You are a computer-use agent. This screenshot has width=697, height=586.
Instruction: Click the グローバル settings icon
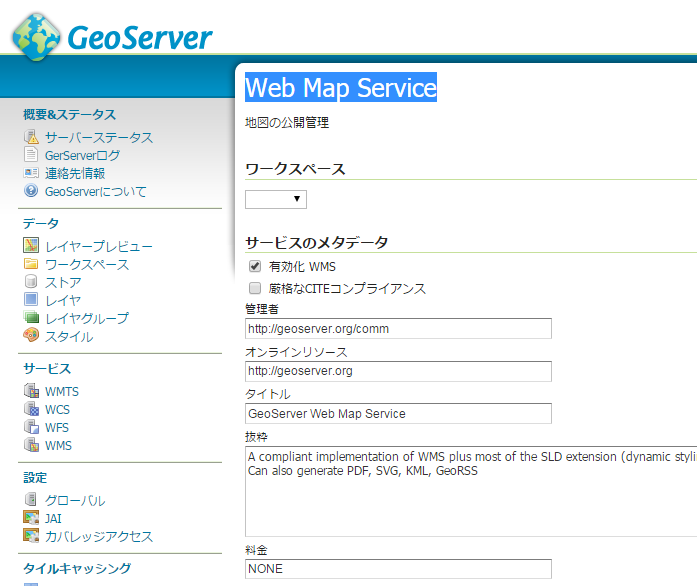(31, 500)
